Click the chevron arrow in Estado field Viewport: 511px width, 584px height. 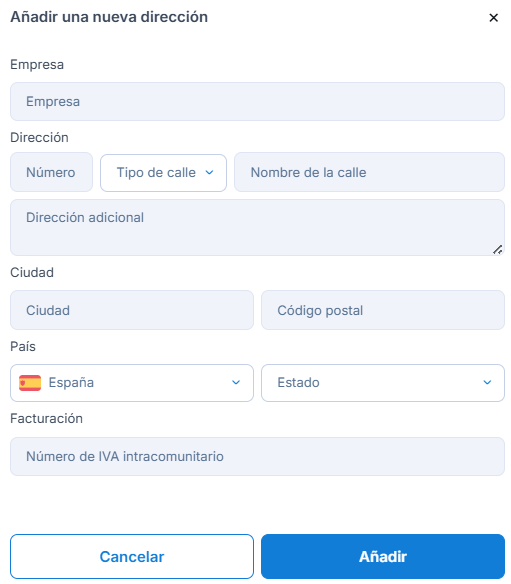click(487, 383)
